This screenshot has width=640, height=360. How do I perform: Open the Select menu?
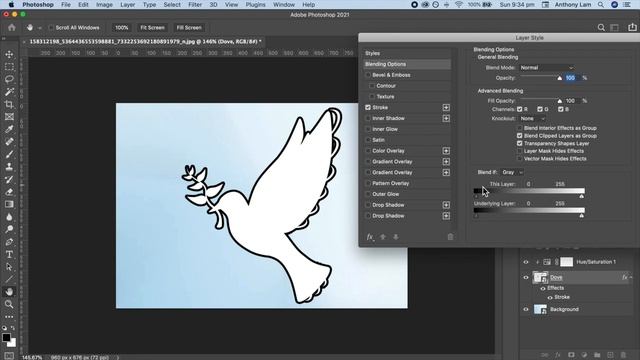(x=172, y=4)
